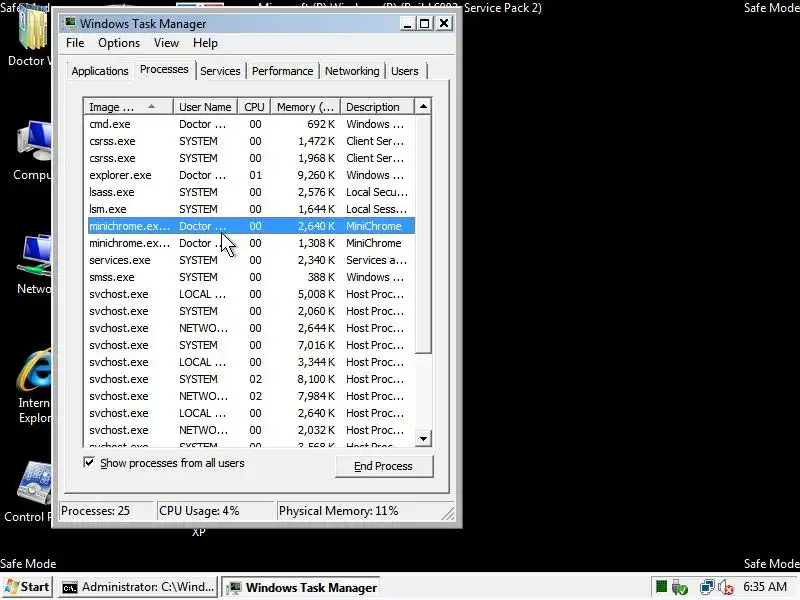Go to the Networking tab
Viewport: 800px width, 600px height.
coord(352,71)
